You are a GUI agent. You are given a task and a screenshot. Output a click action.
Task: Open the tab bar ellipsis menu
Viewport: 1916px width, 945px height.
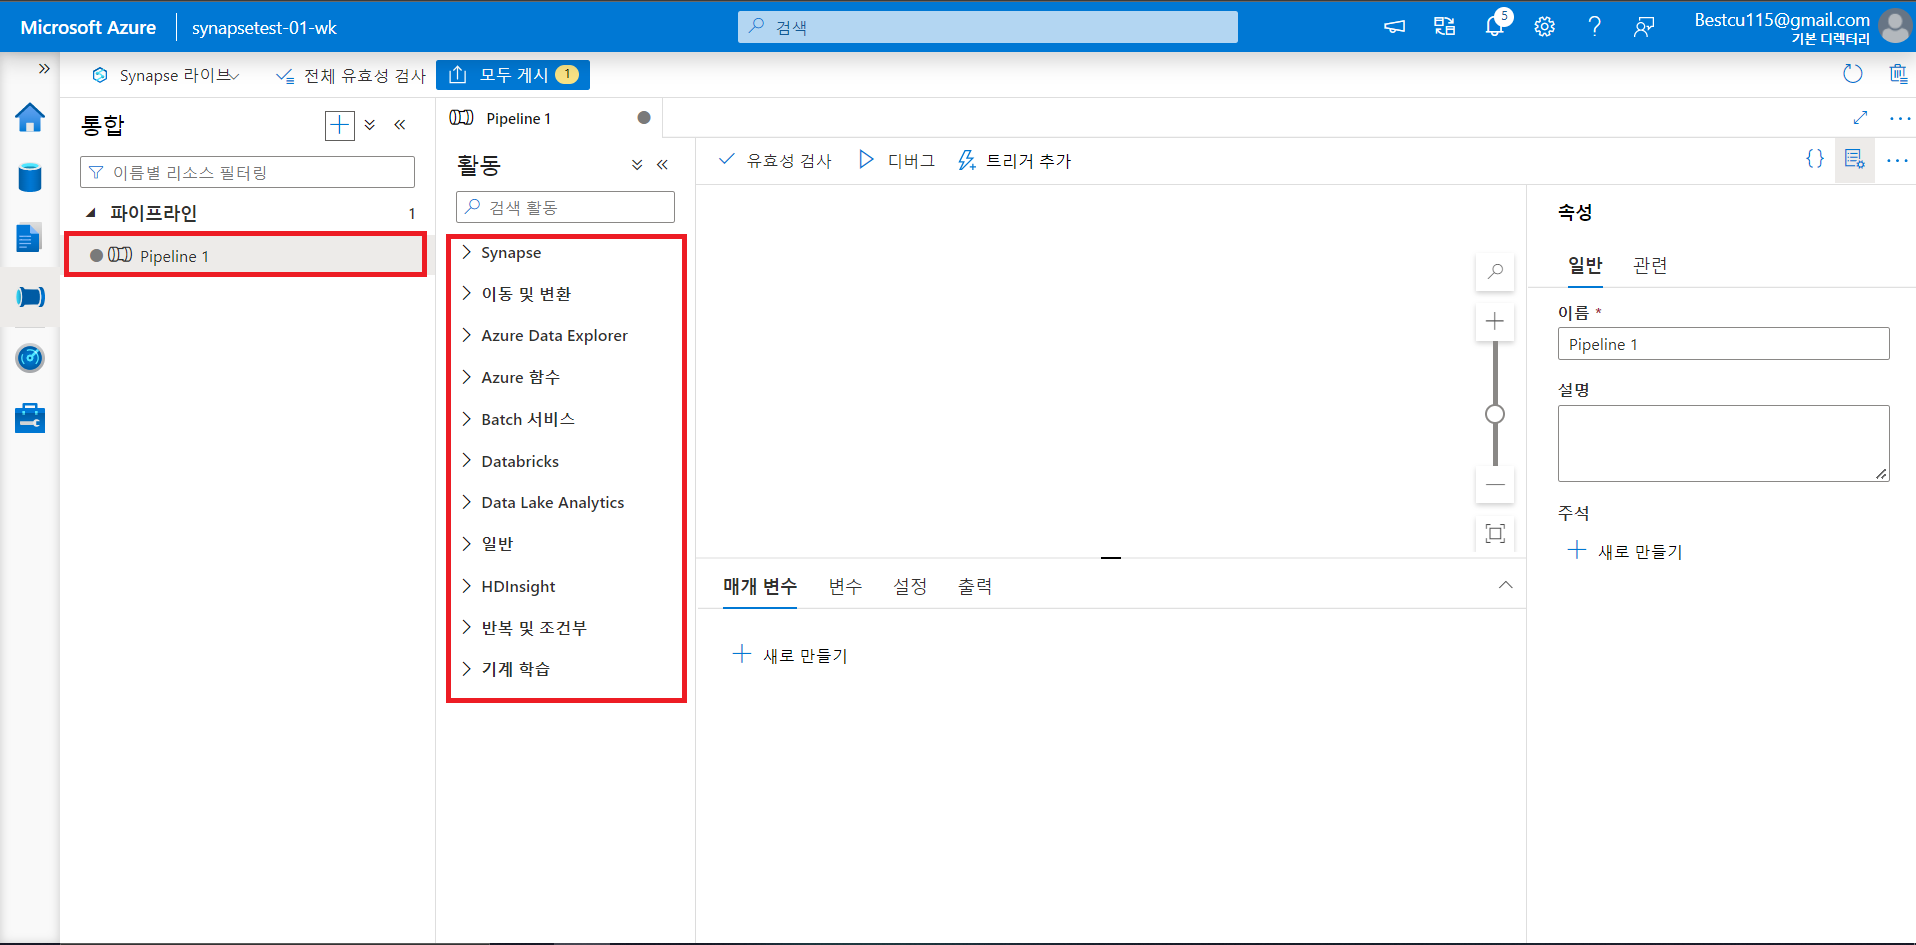pos(1900,118)
